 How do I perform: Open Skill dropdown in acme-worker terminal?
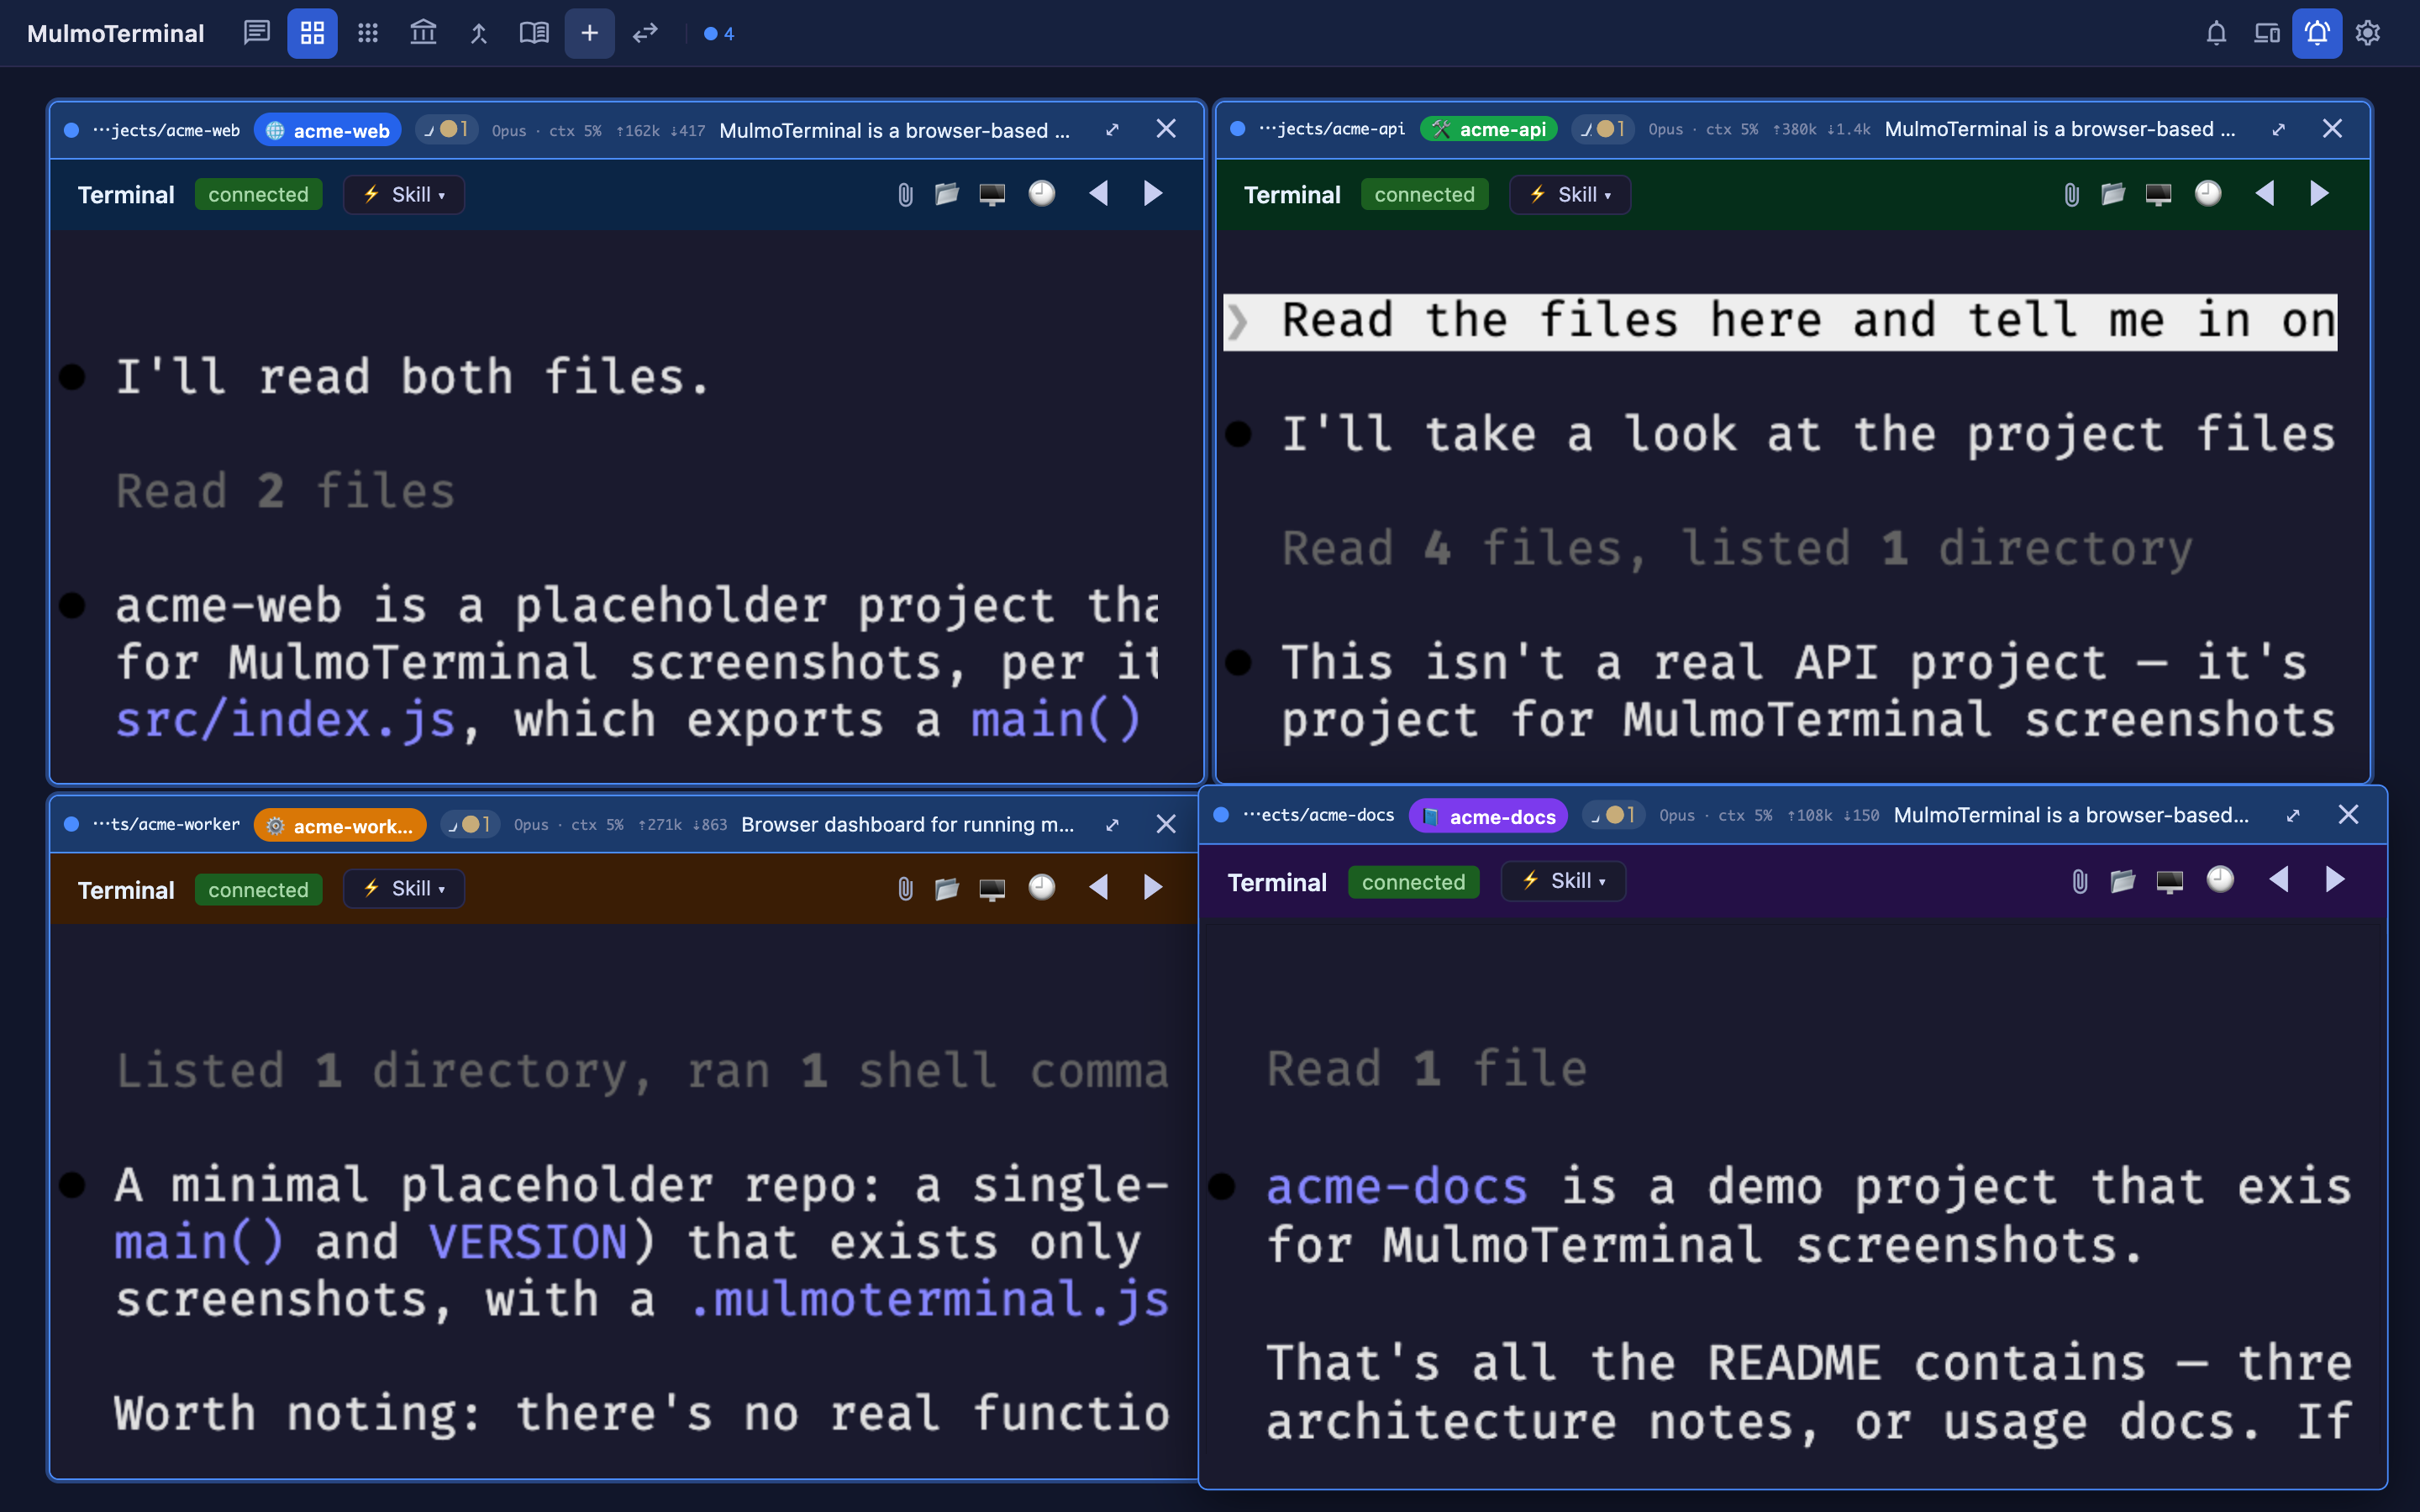404,888
